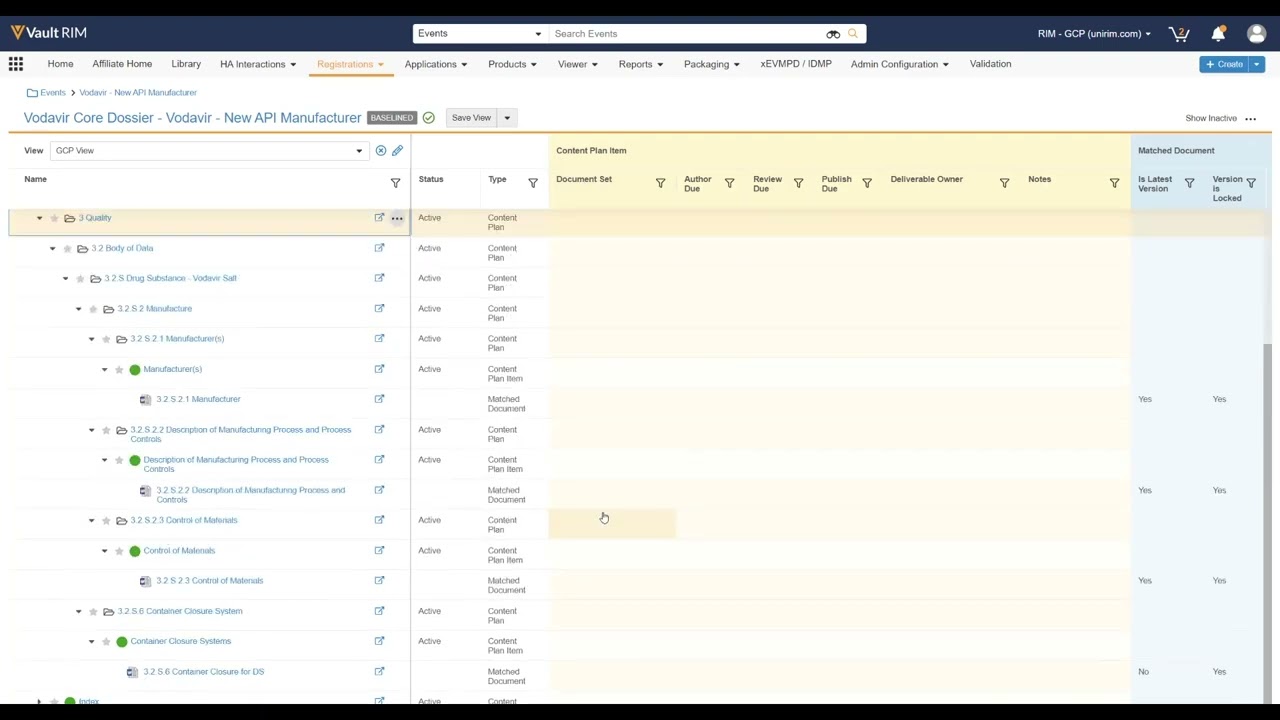The image size is (1280, 720).
Task: Open the Type column filter
Action: pyautogui.click(x=532, y=183)
